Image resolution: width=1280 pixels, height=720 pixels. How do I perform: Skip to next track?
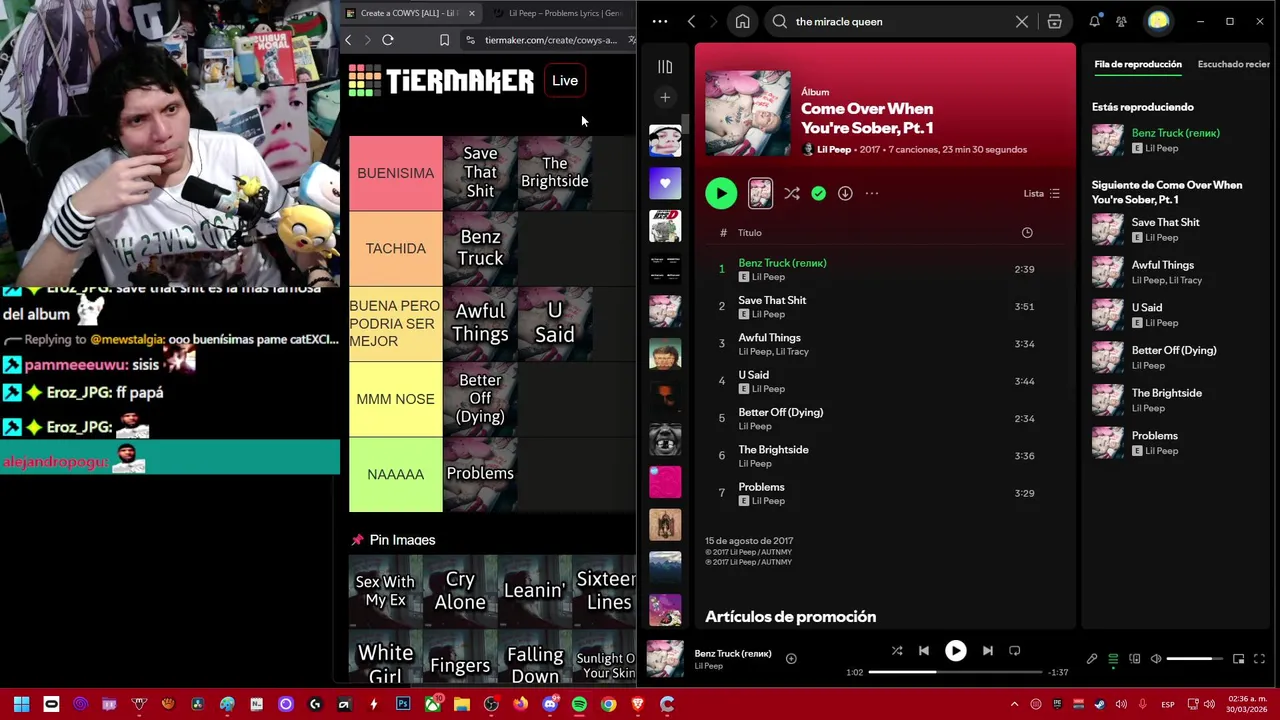(987, 650)
